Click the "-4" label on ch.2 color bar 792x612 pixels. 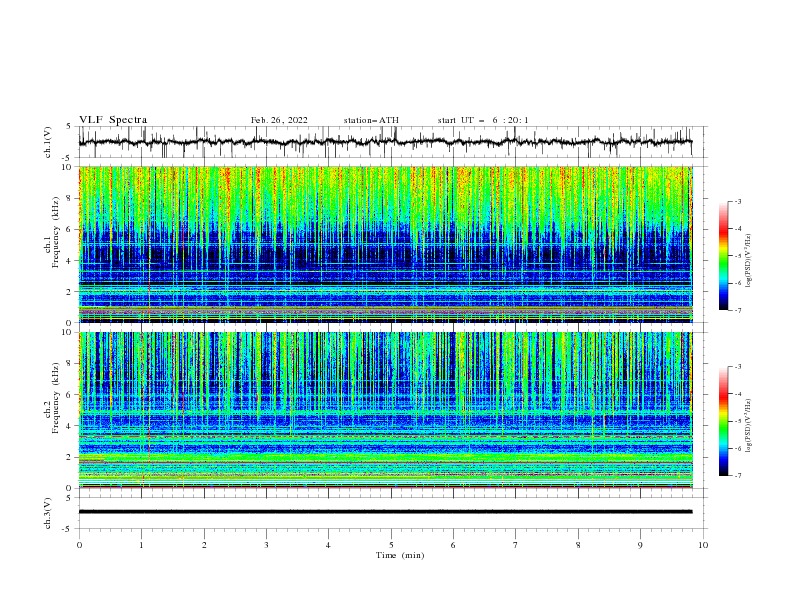pos(737,394)
